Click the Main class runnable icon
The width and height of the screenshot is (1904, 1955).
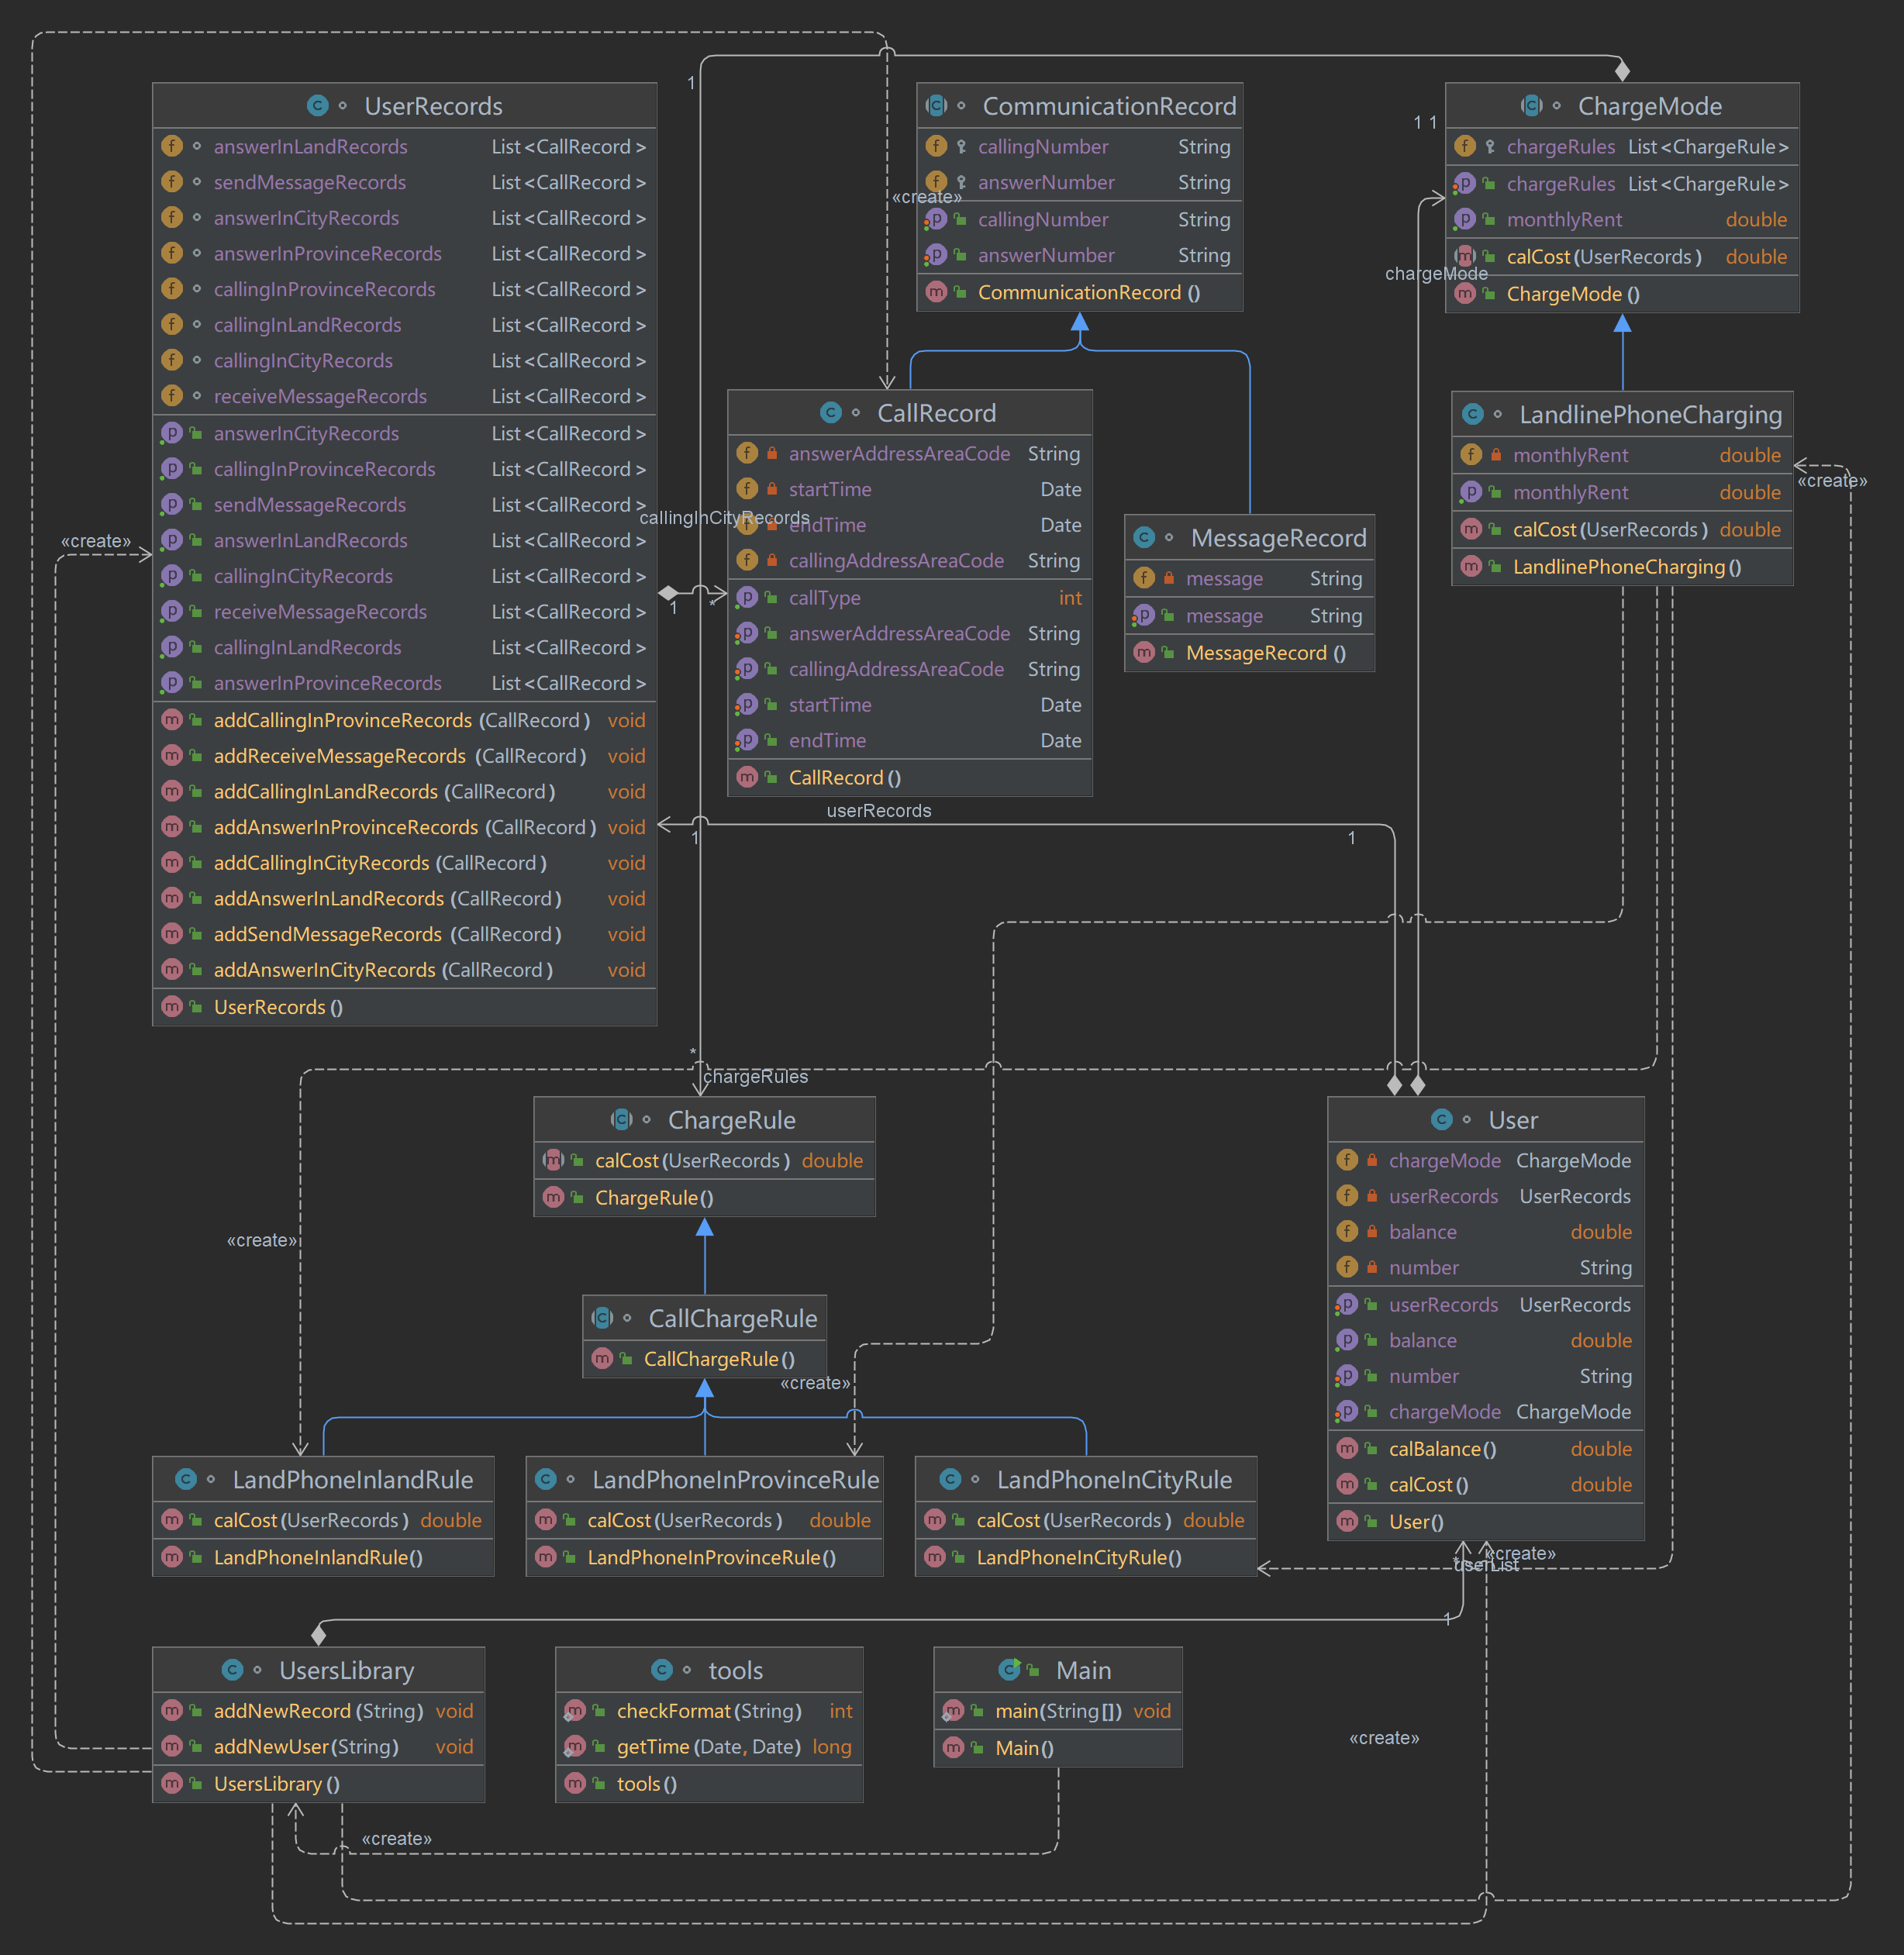[1010, 1670]
